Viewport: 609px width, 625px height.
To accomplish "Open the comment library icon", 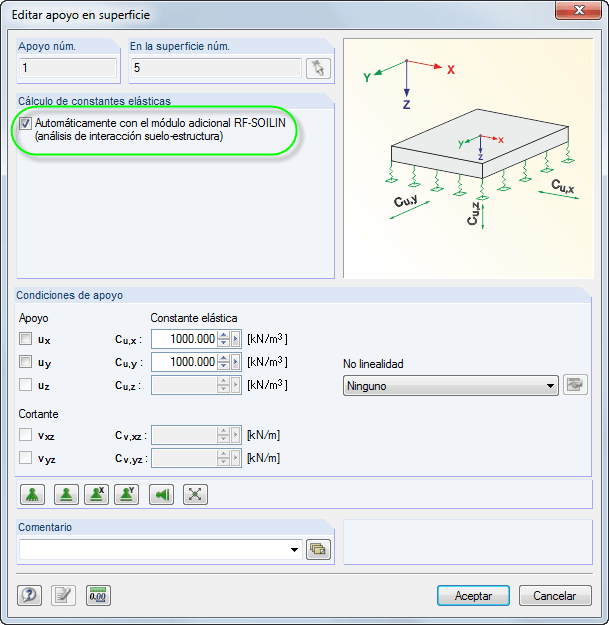I will tap(318, 550).
